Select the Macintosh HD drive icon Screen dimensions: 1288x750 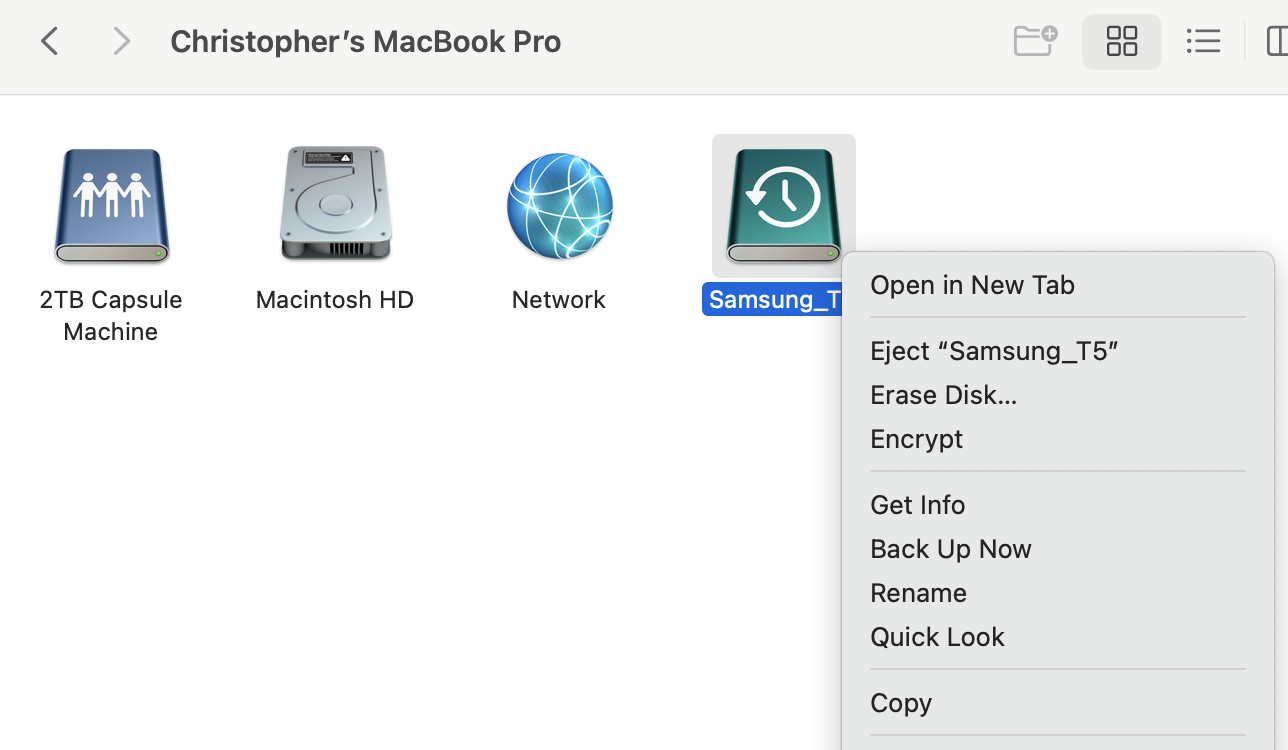click(335, 204)
